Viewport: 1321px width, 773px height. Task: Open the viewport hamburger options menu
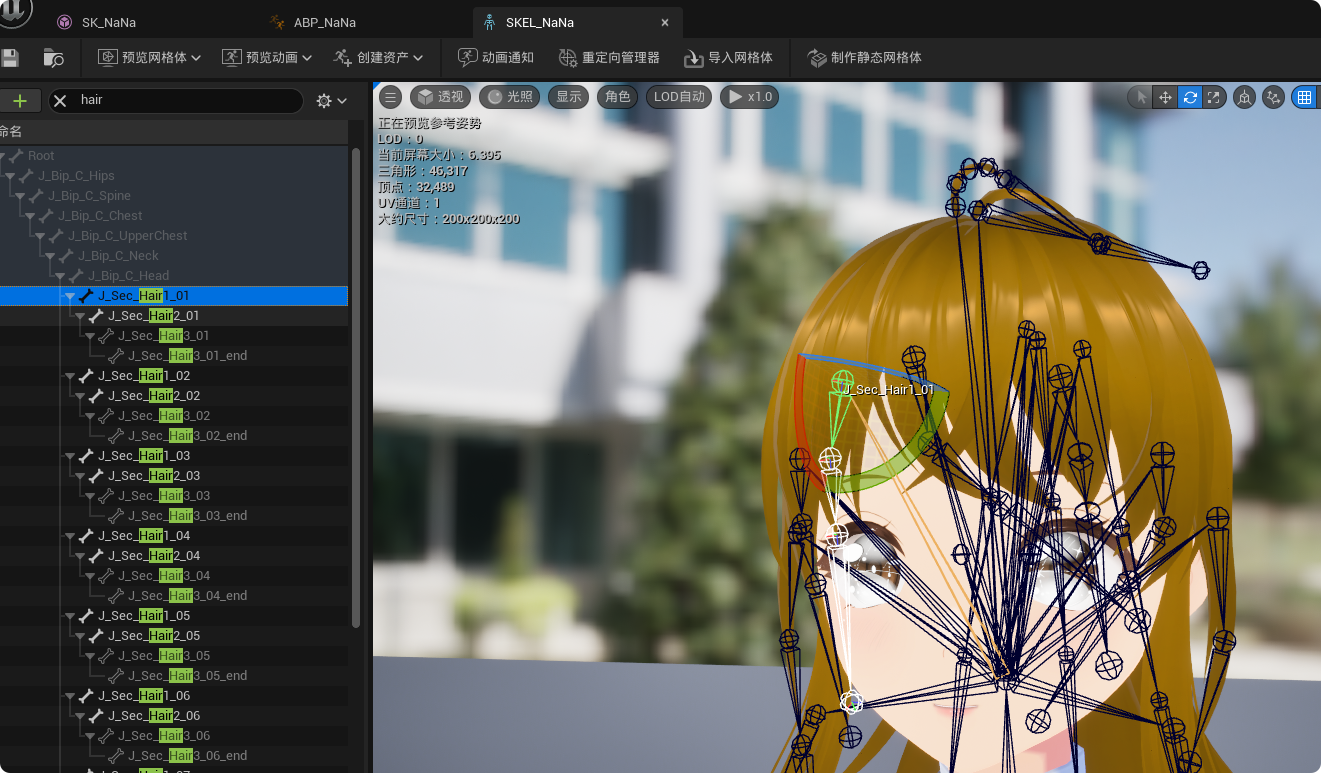(x=390, y=97)
